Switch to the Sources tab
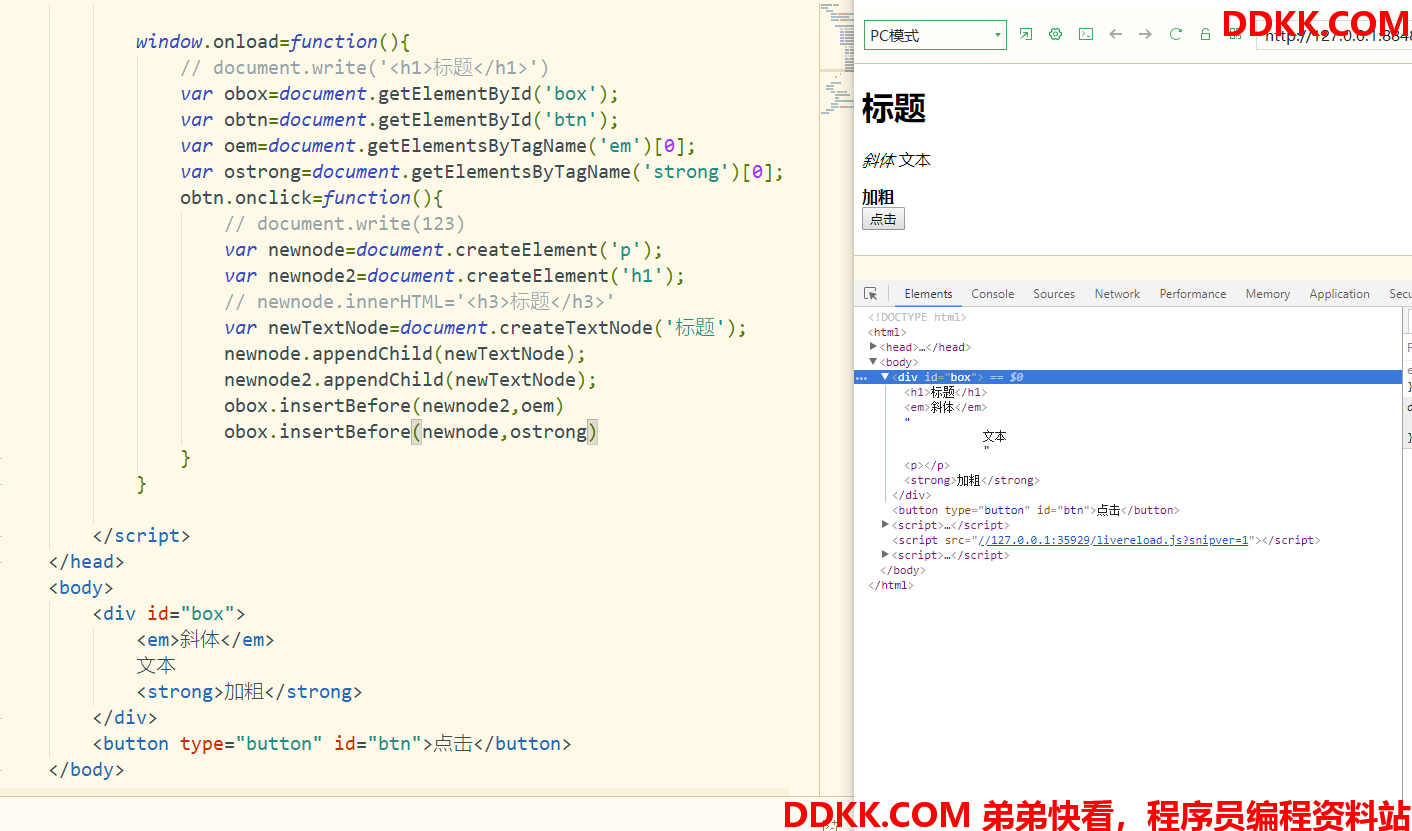Screen dimensions: 1412x831 [x=1054, y=294]
